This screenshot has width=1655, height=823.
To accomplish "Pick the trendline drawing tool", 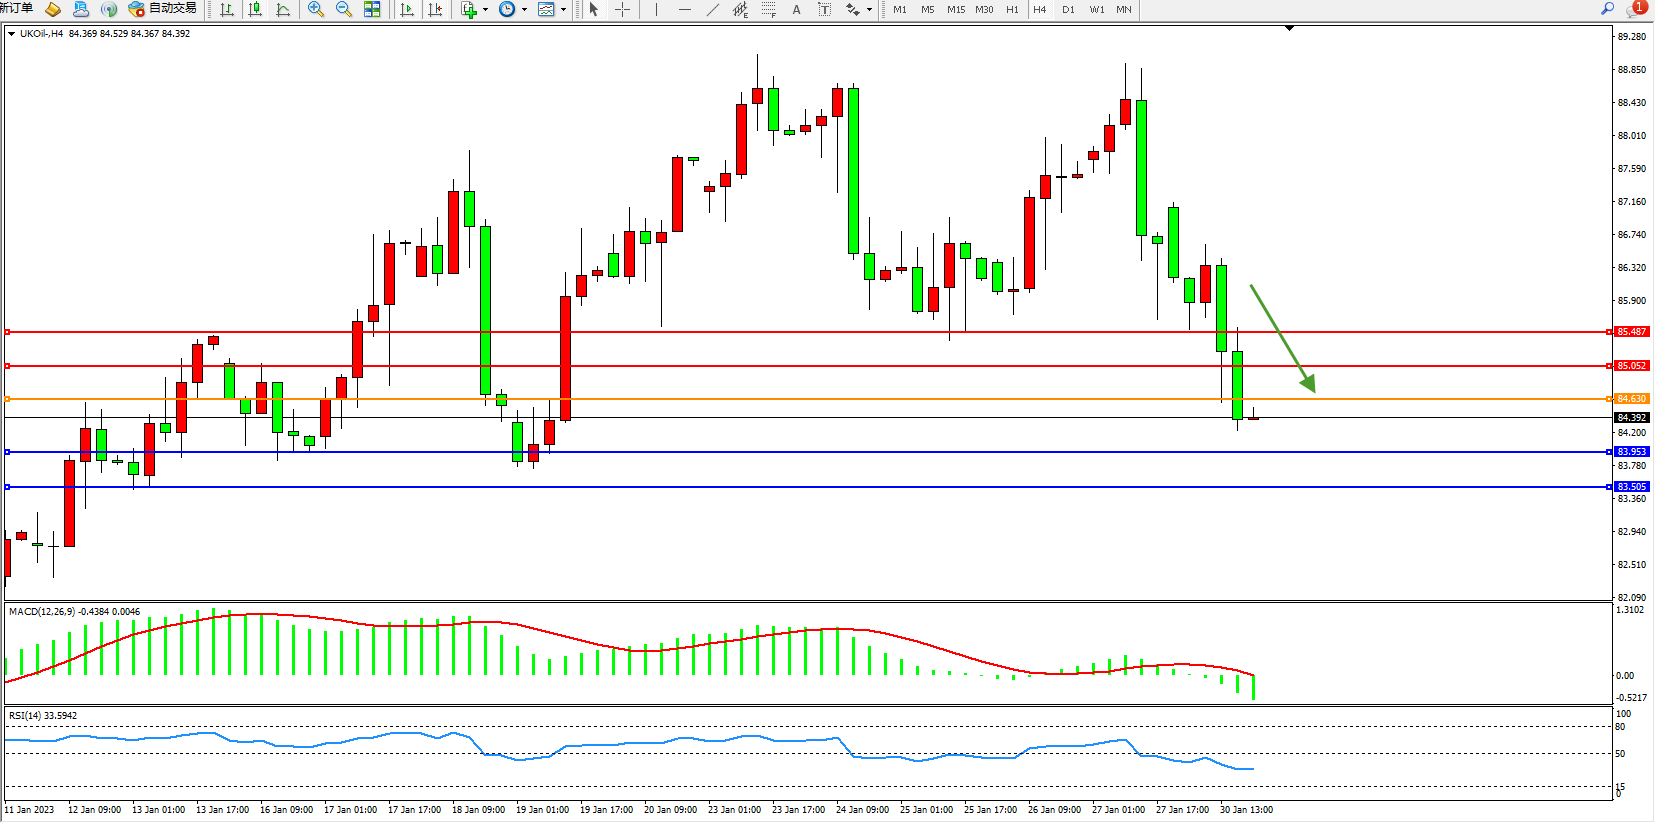I will click(x=712, y=9).
